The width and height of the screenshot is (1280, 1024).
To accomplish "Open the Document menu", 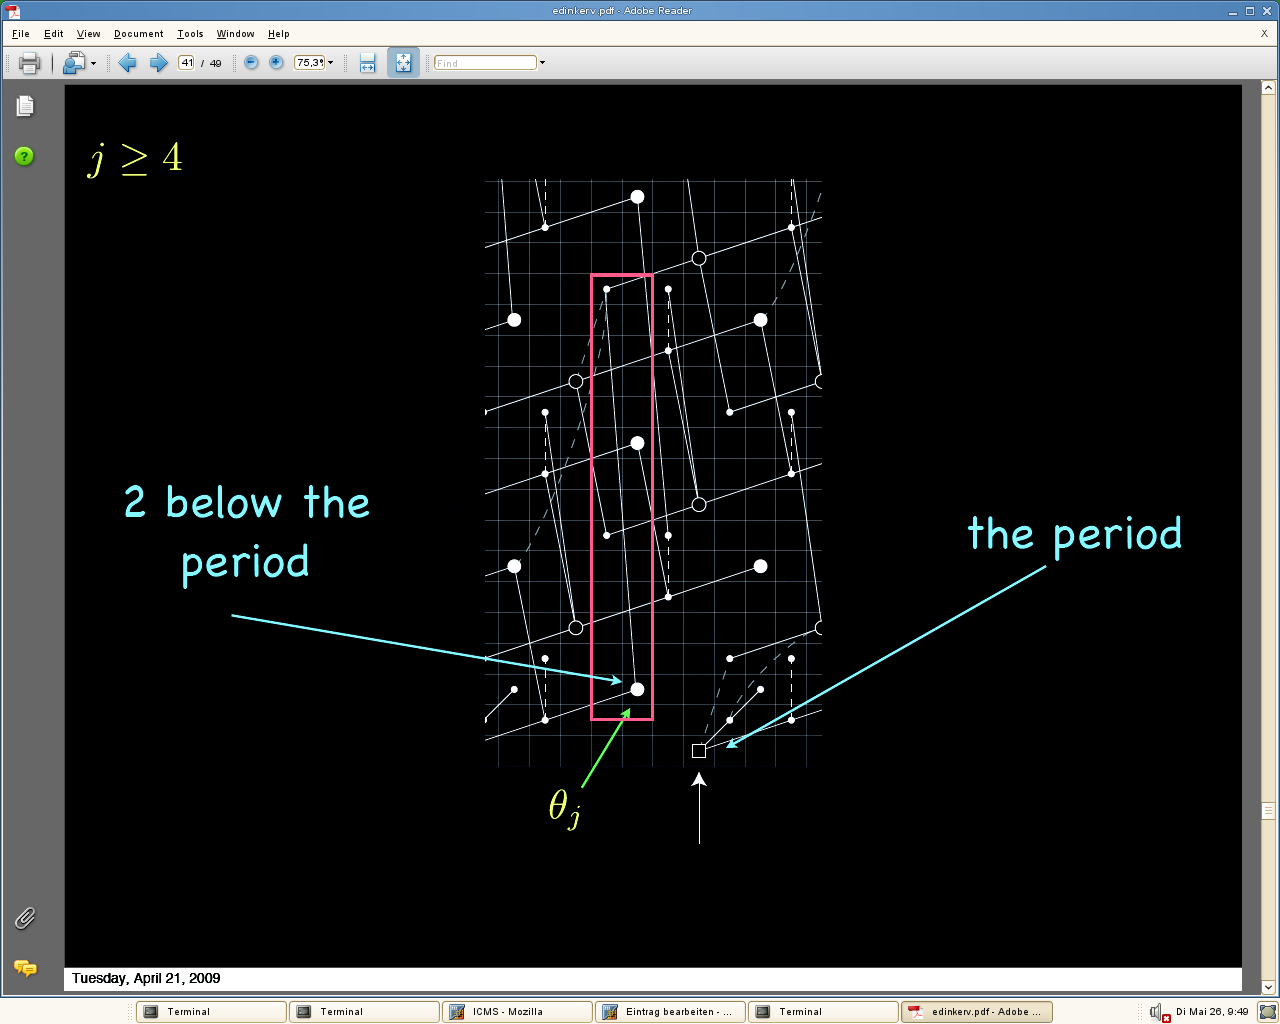I will [x=138, y=34].
